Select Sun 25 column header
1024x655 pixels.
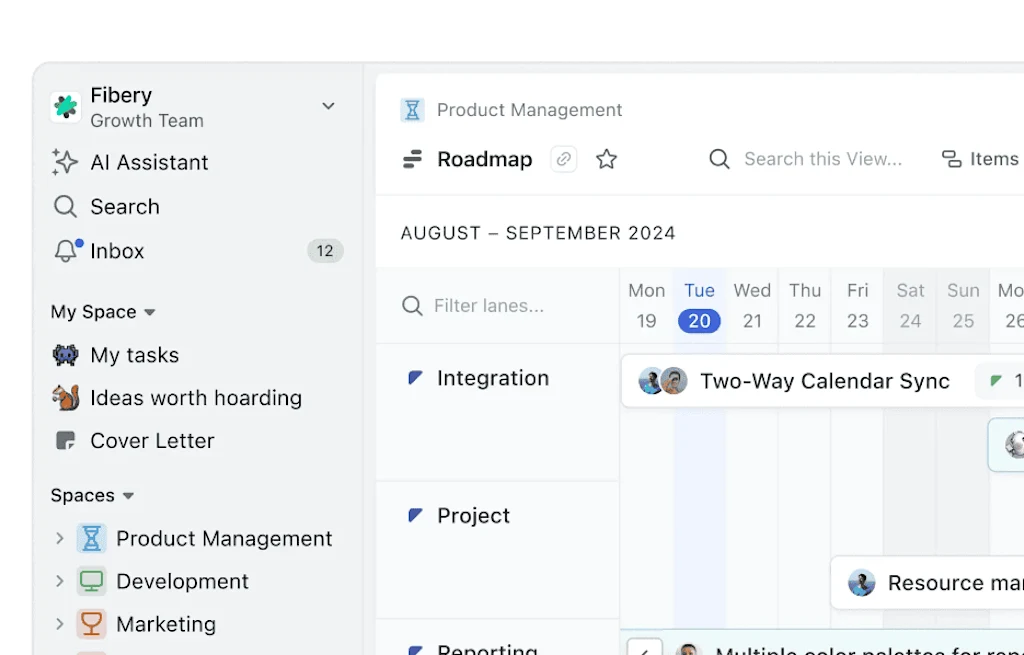coord(963,306)
